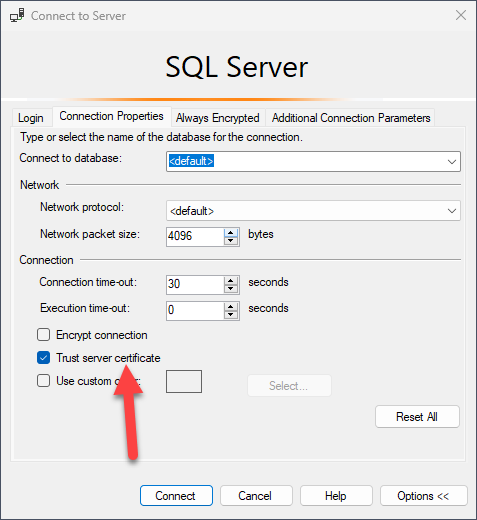The height and width of the screenshot is (520, 477).
Task: Click the Connect button
Action: (x=176, y=496)
